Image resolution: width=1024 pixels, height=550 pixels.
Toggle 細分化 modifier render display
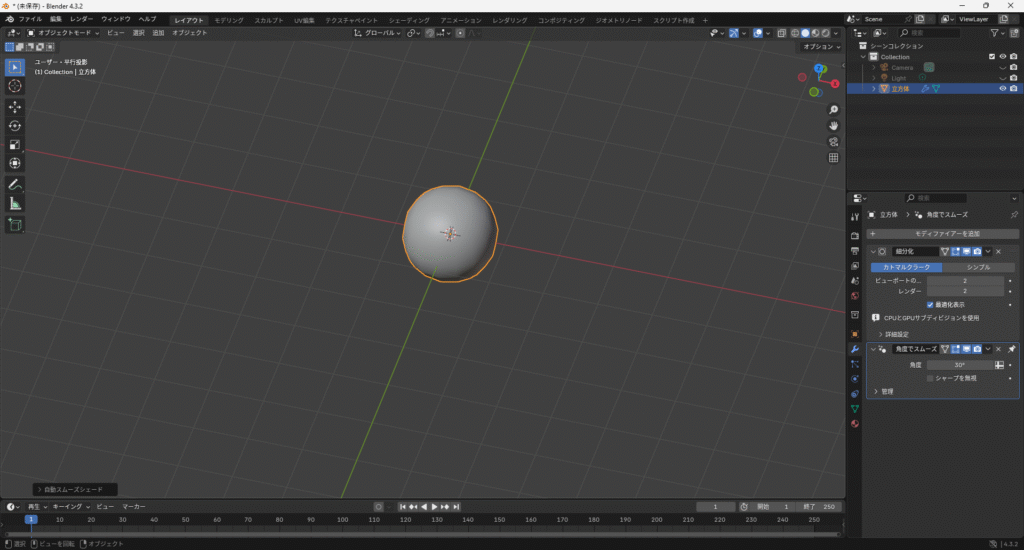977,251
